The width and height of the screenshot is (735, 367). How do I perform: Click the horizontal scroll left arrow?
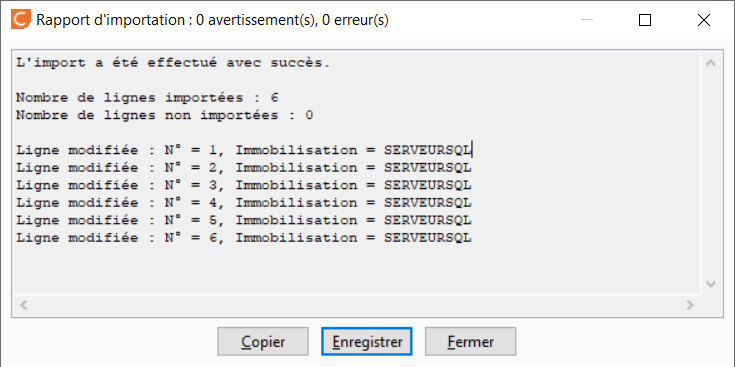(23, 305)
